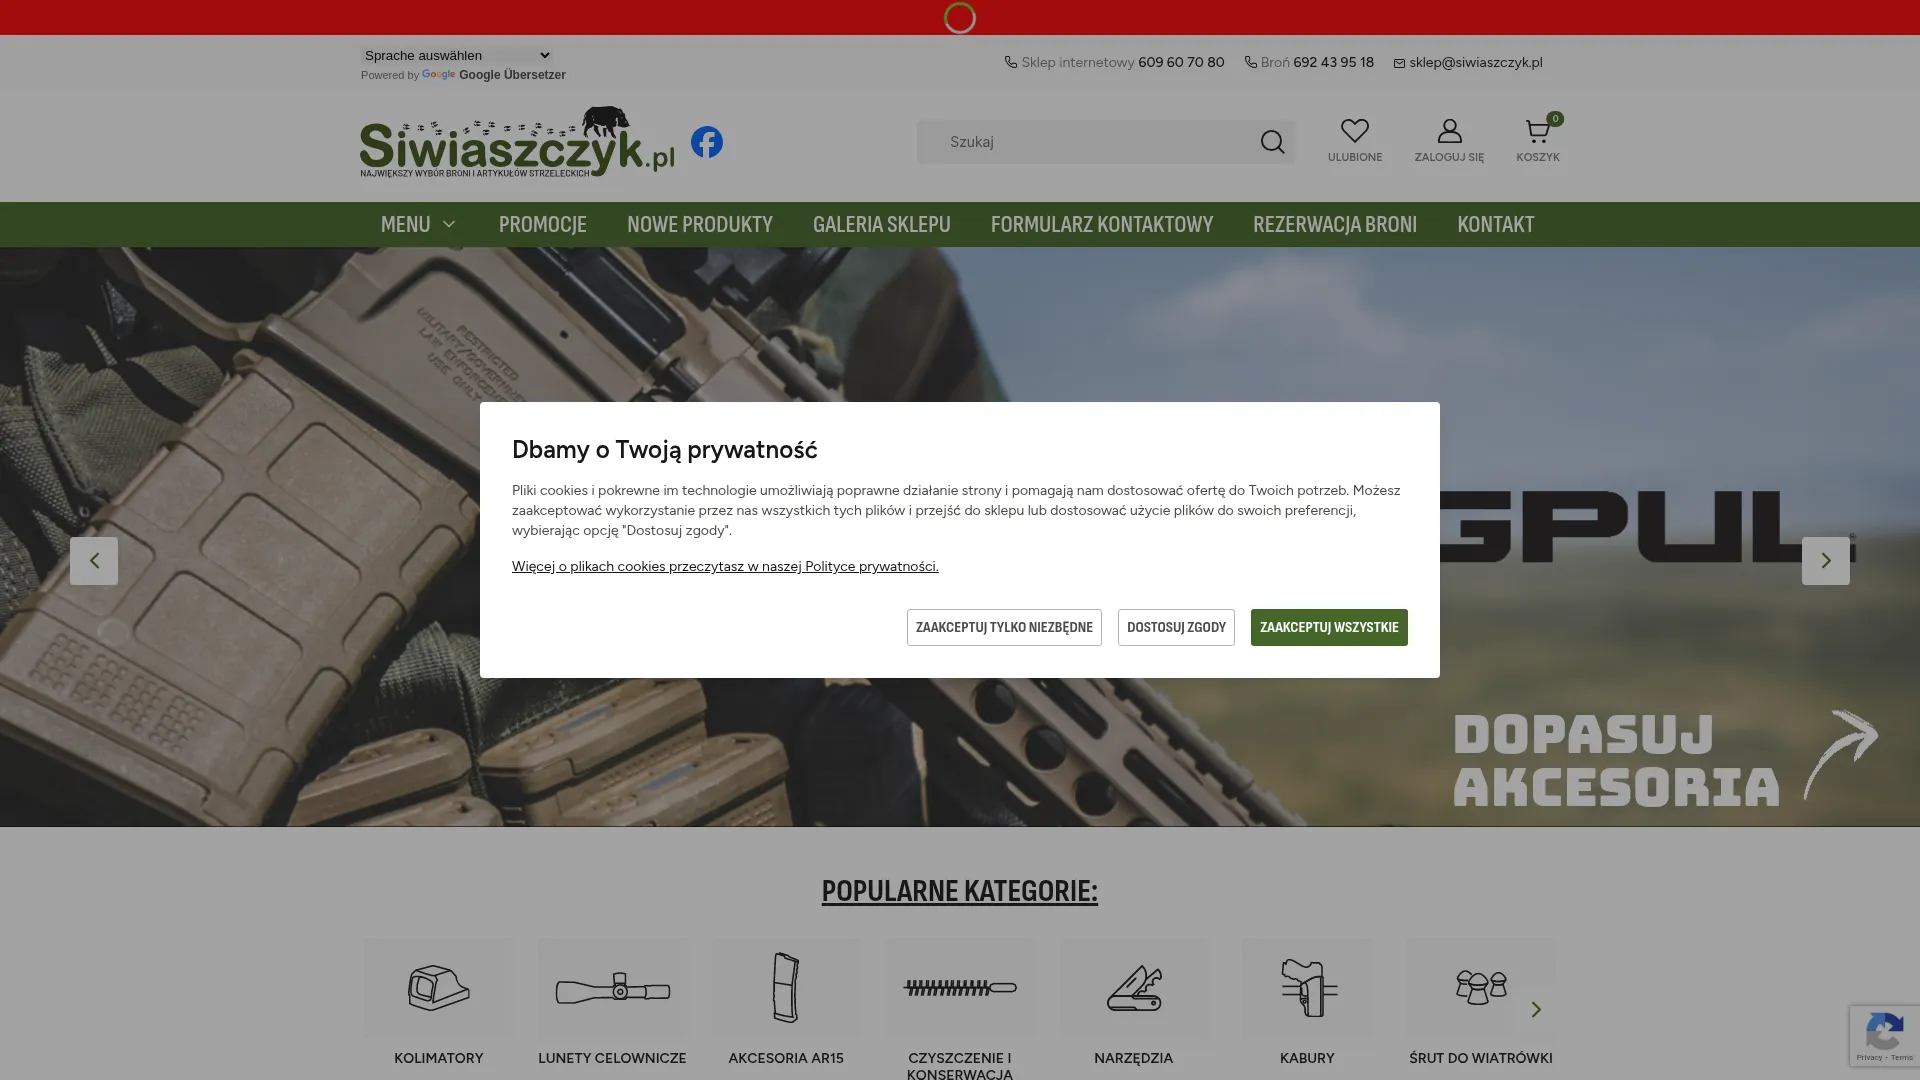Open the Formularz kontaktowy menu item

(1102, 225)
